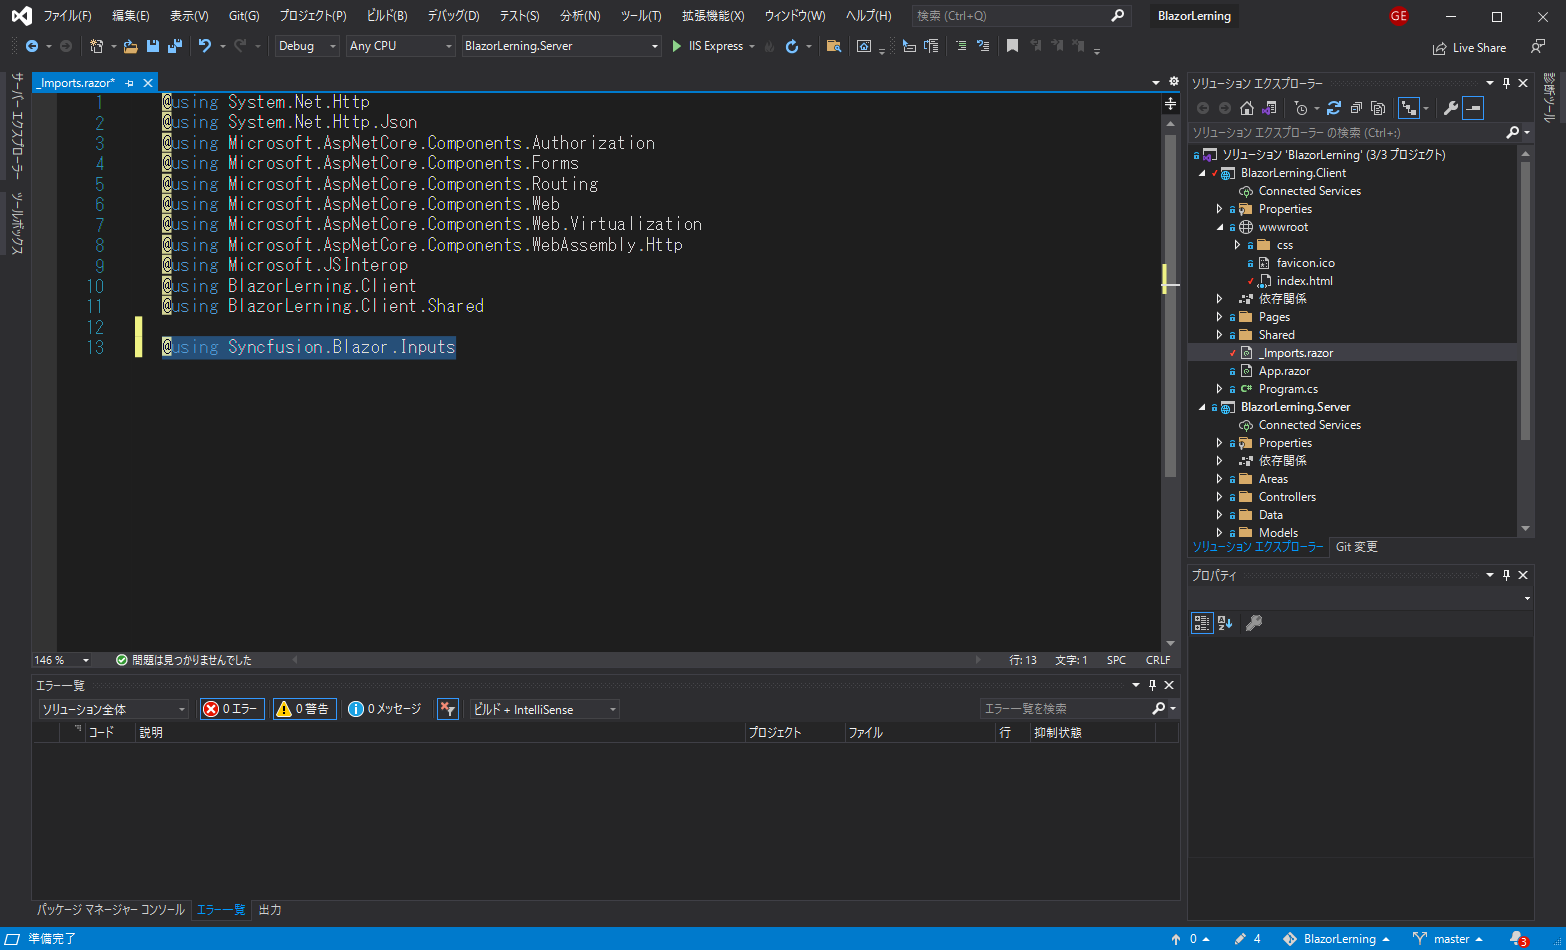Start debugging with IIS Express button

[707, 46]
